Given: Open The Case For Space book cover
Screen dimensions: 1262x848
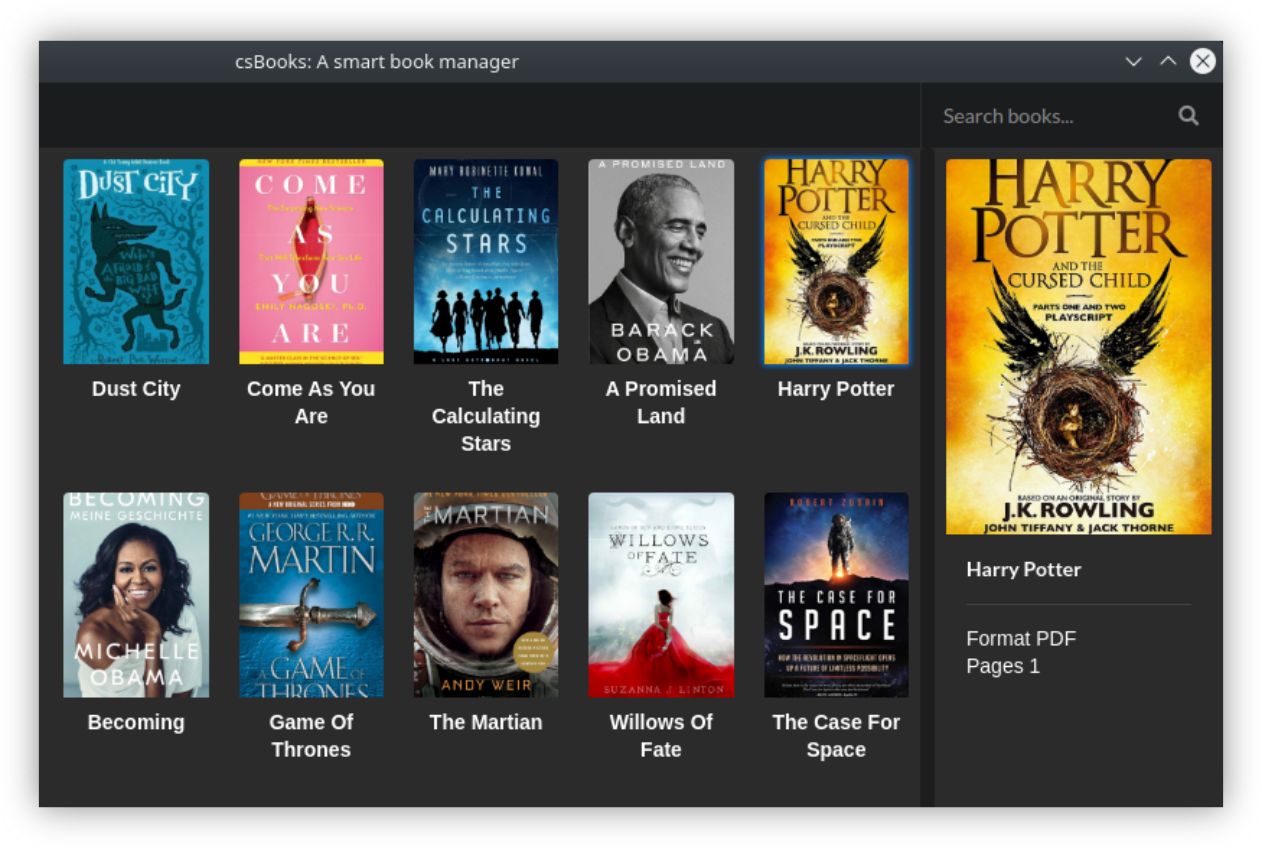Looking at the screenshot, I should [836, 593].
